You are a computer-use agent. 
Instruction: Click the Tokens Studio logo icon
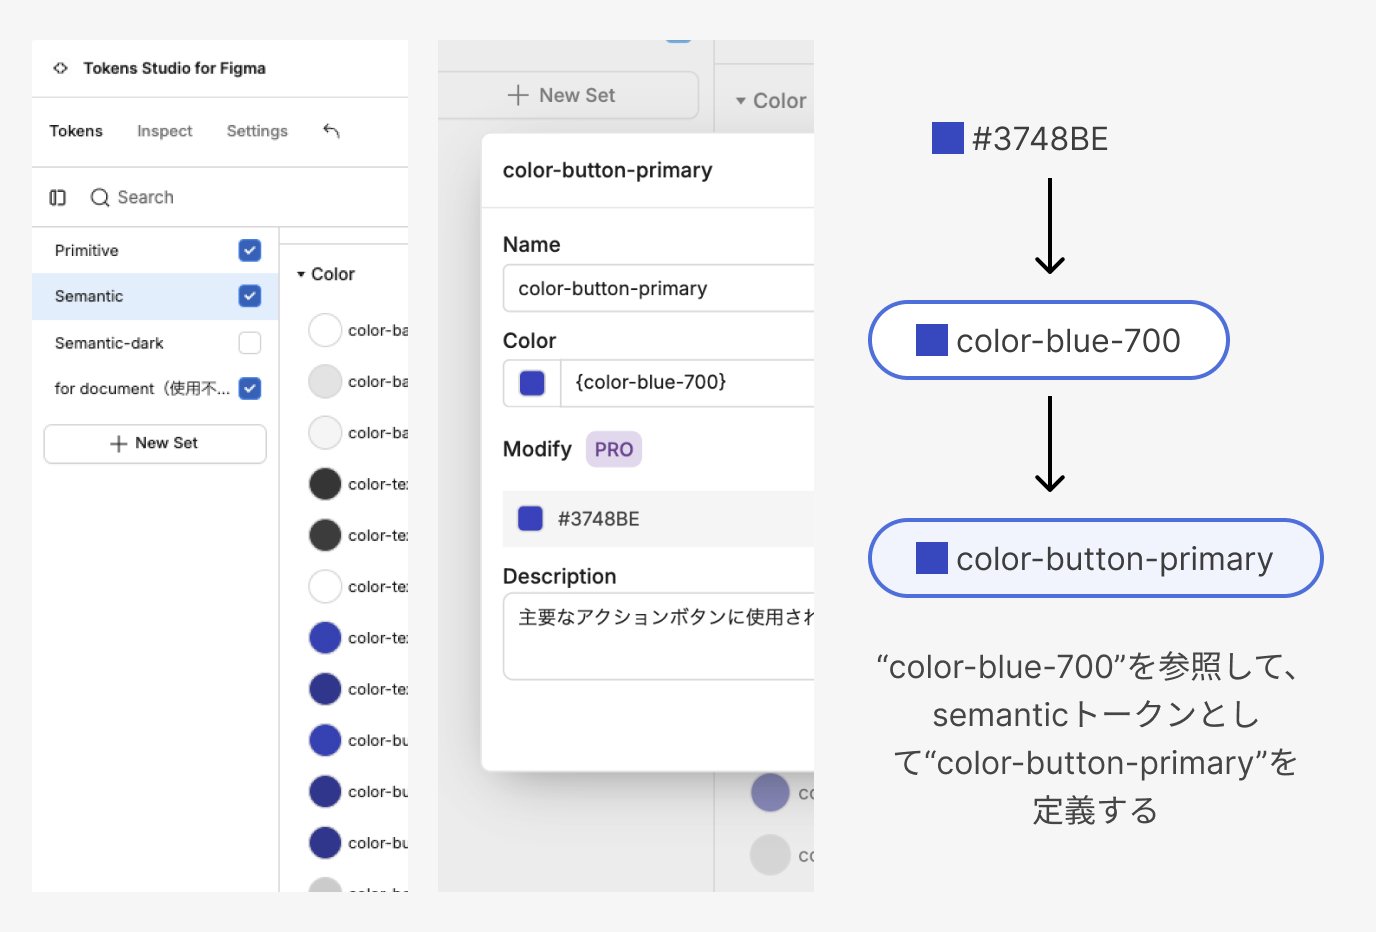click(61, 68)
